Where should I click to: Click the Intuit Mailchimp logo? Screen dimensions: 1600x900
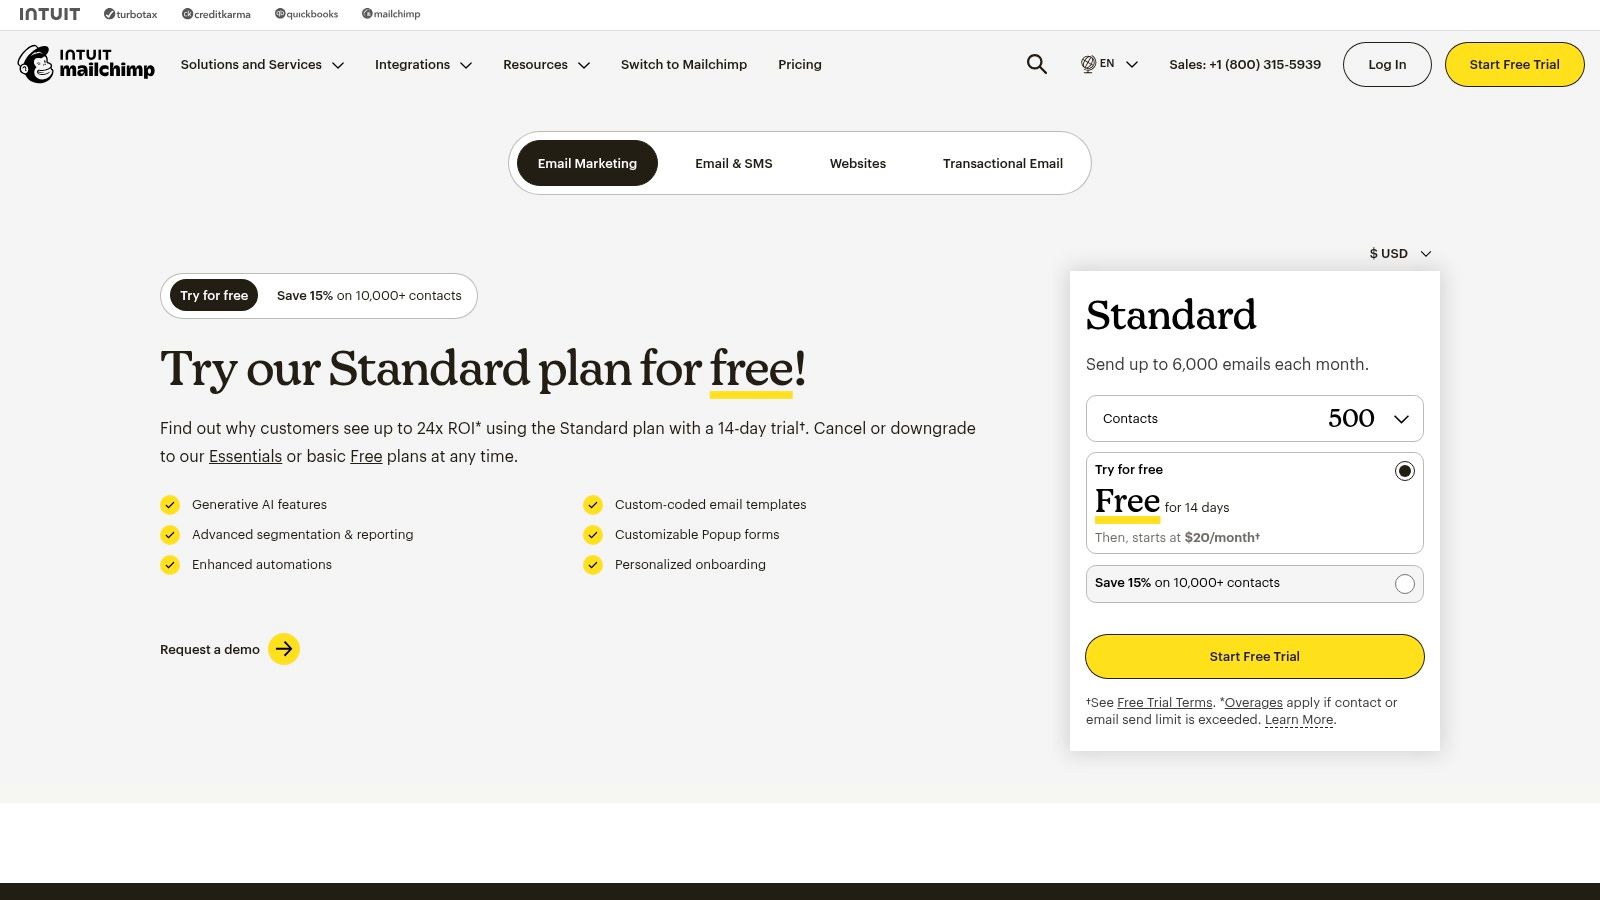click(x=86, y=64)
